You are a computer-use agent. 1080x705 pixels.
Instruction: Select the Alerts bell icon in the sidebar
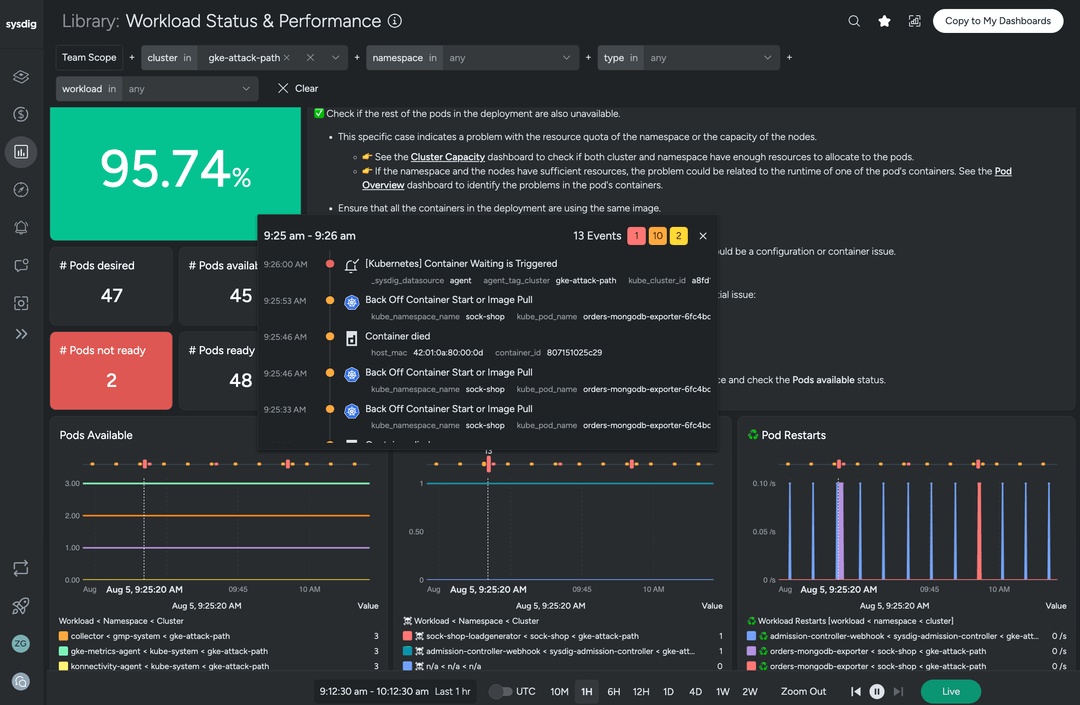pyautogui.click(x=21, y=227)
